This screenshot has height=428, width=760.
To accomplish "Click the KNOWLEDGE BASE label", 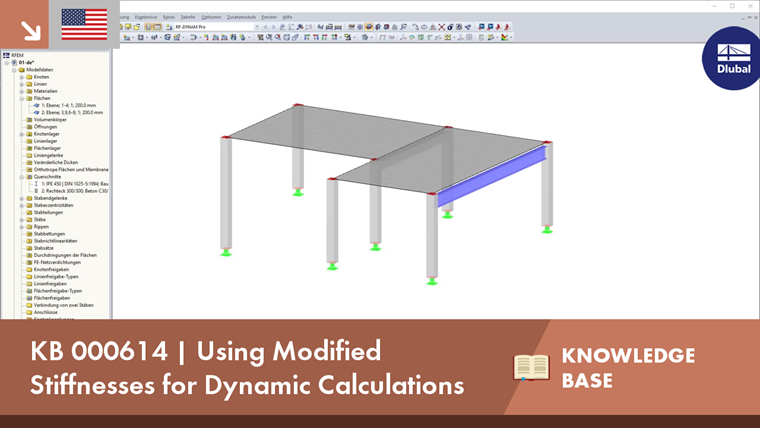I will 628,367.
